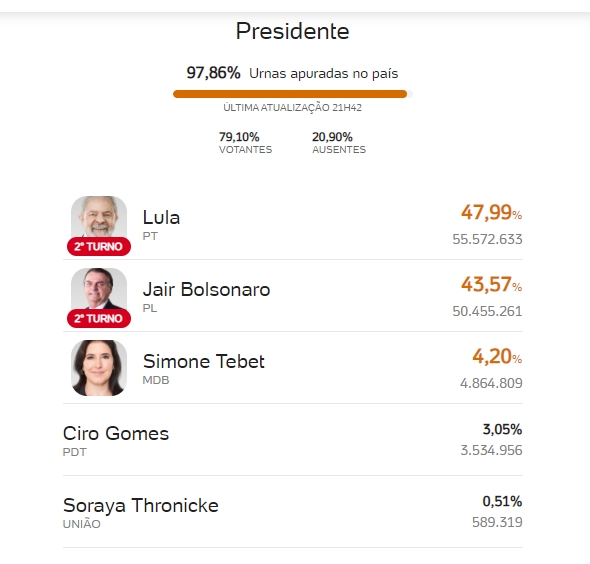The image size is (590, 564).
Task: Click the 97,86% urnas apuradas figure
Action: tap(213, 73)
